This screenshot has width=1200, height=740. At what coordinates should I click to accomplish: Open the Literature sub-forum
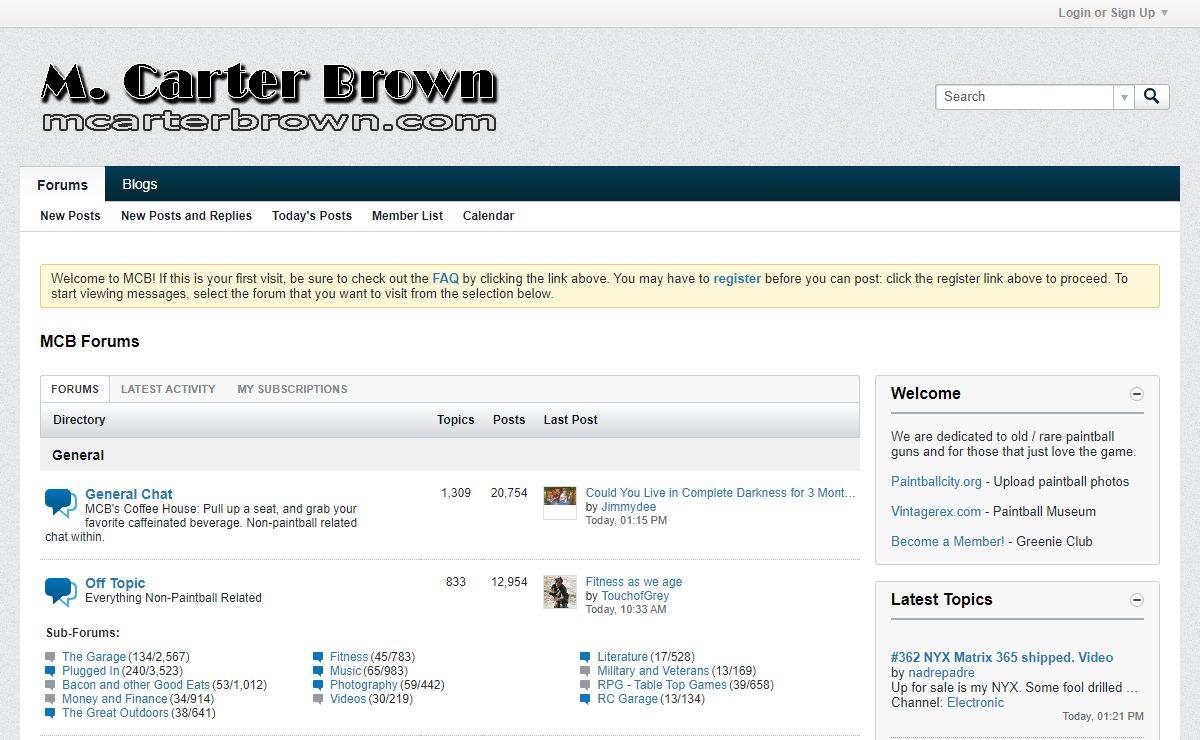(623, 657)
